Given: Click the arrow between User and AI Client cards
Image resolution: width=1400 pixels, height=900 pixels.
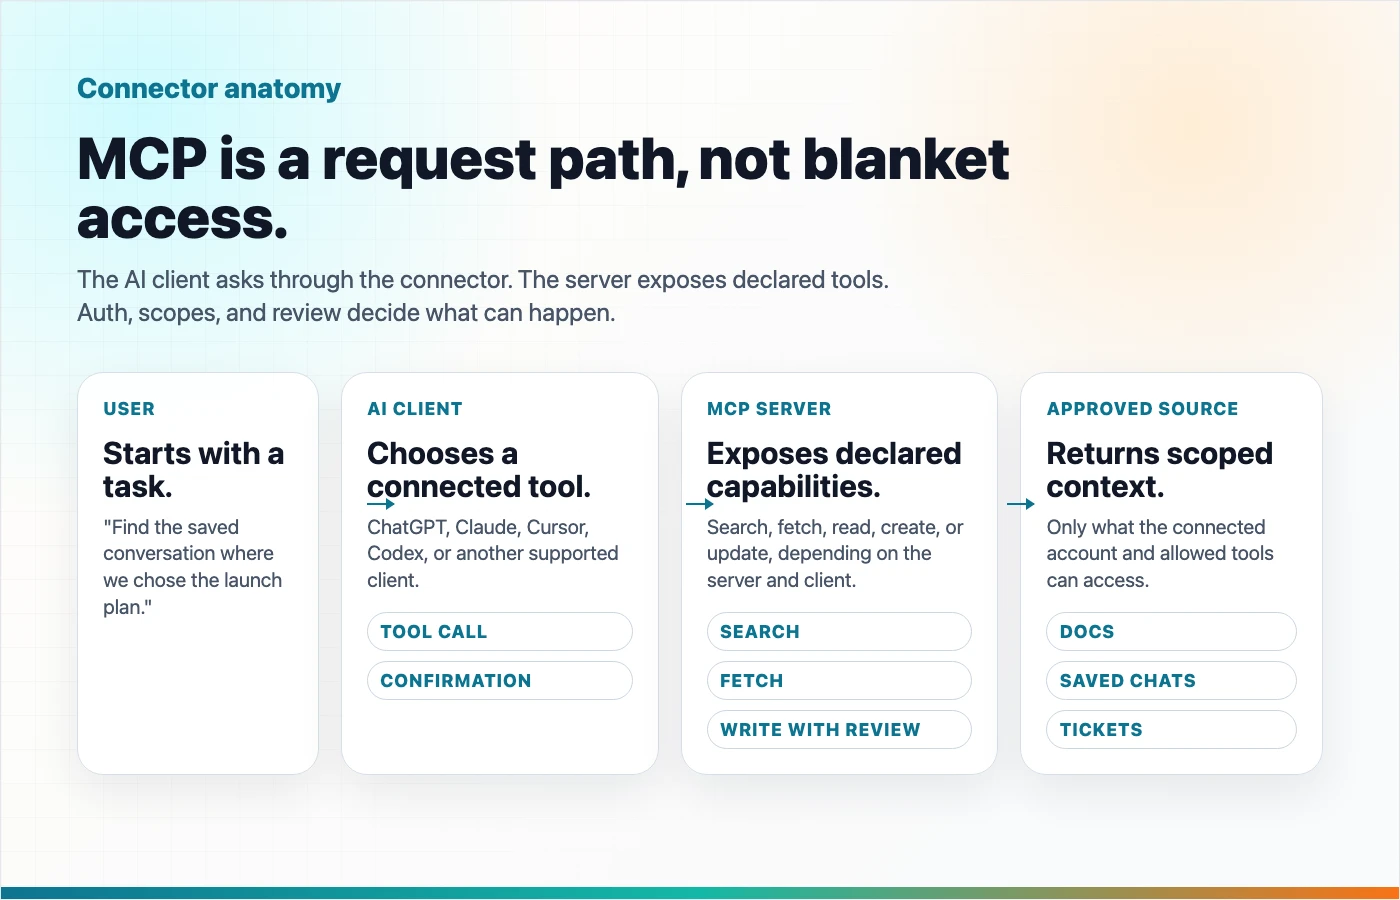Looking at the screenshot, I should click(381, 504).
